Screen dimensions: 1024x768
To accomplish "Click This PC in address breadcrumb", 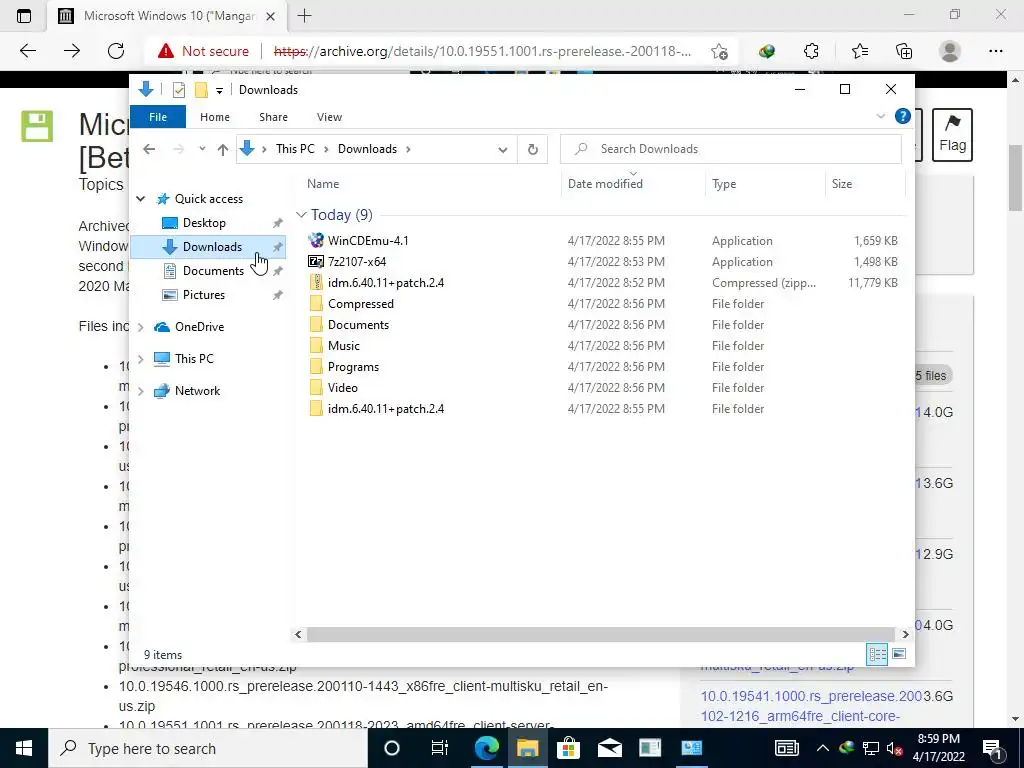I will click(x=295, y=149).
